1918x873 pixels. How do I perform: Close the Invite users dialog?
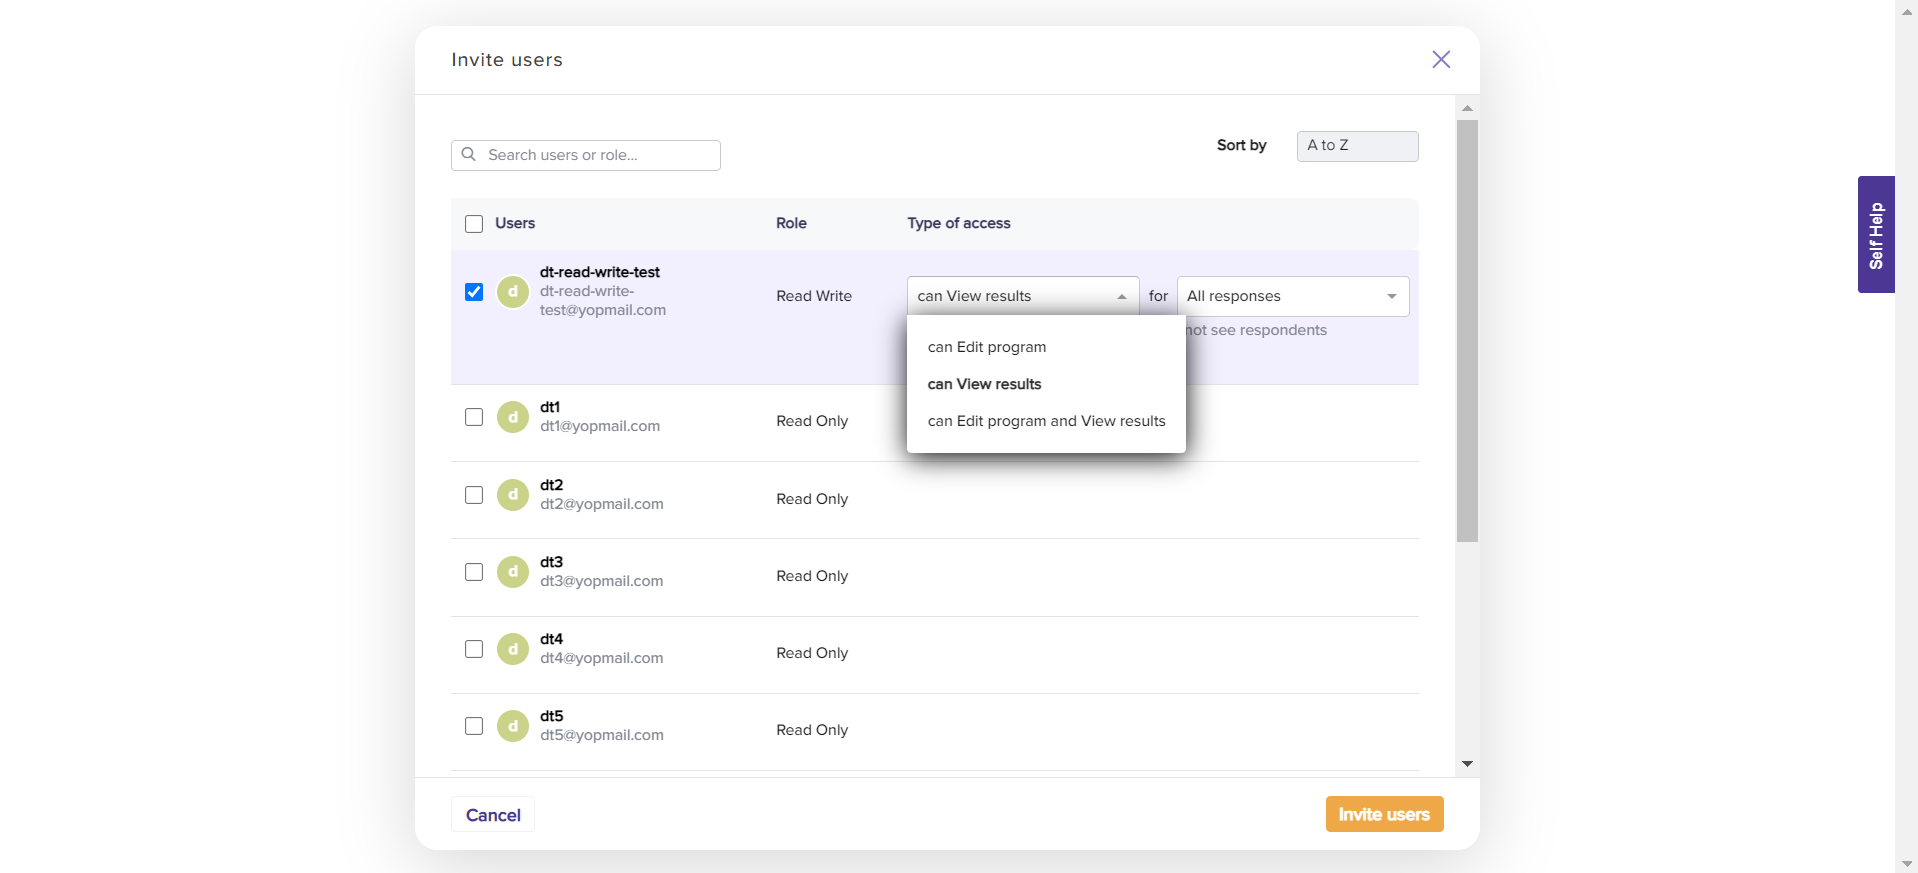(x=1440, y=59)
